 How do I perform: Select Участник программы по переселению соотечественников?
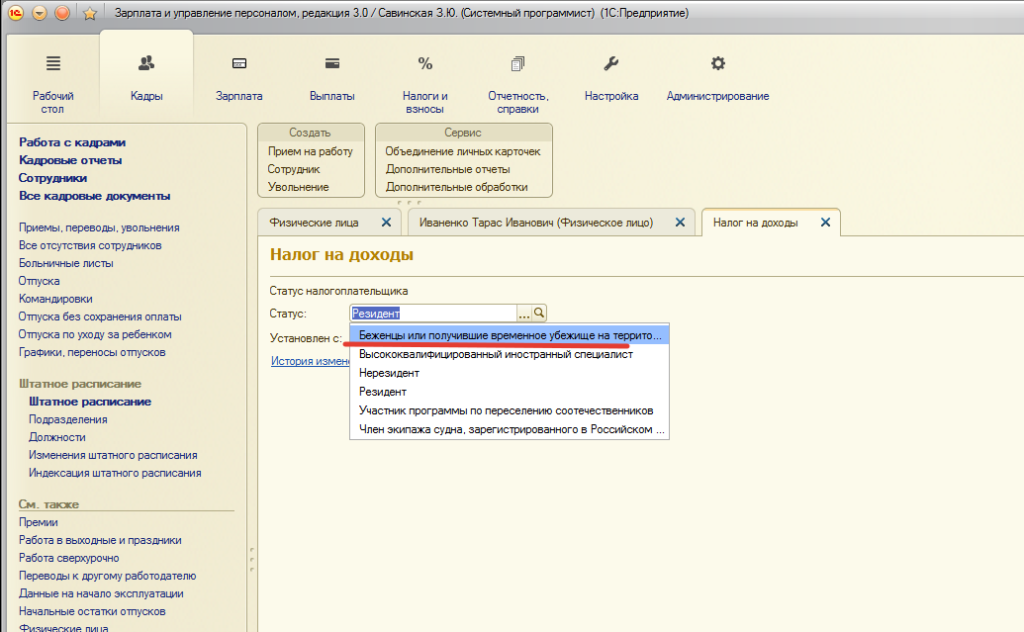point(509,411)
